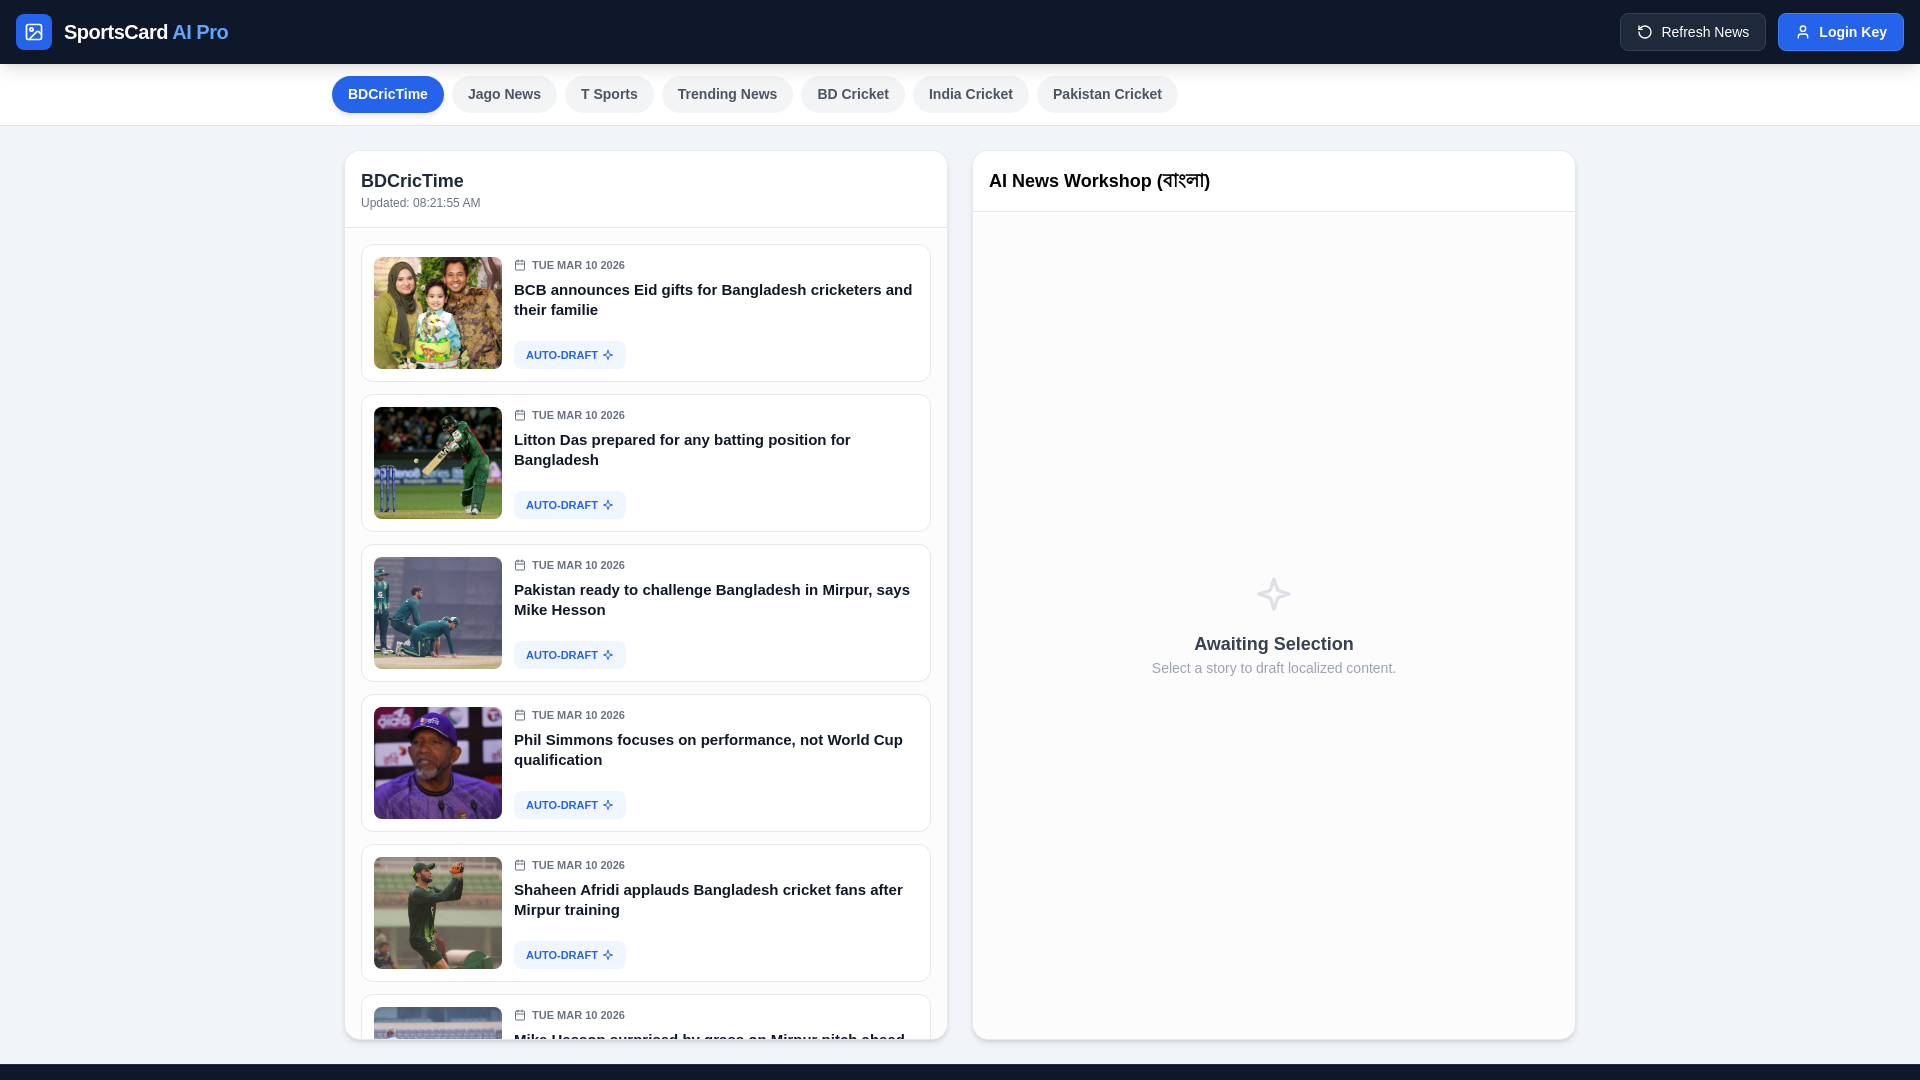
Task: Select the BD Cricket tab
Action: point(853,94)
